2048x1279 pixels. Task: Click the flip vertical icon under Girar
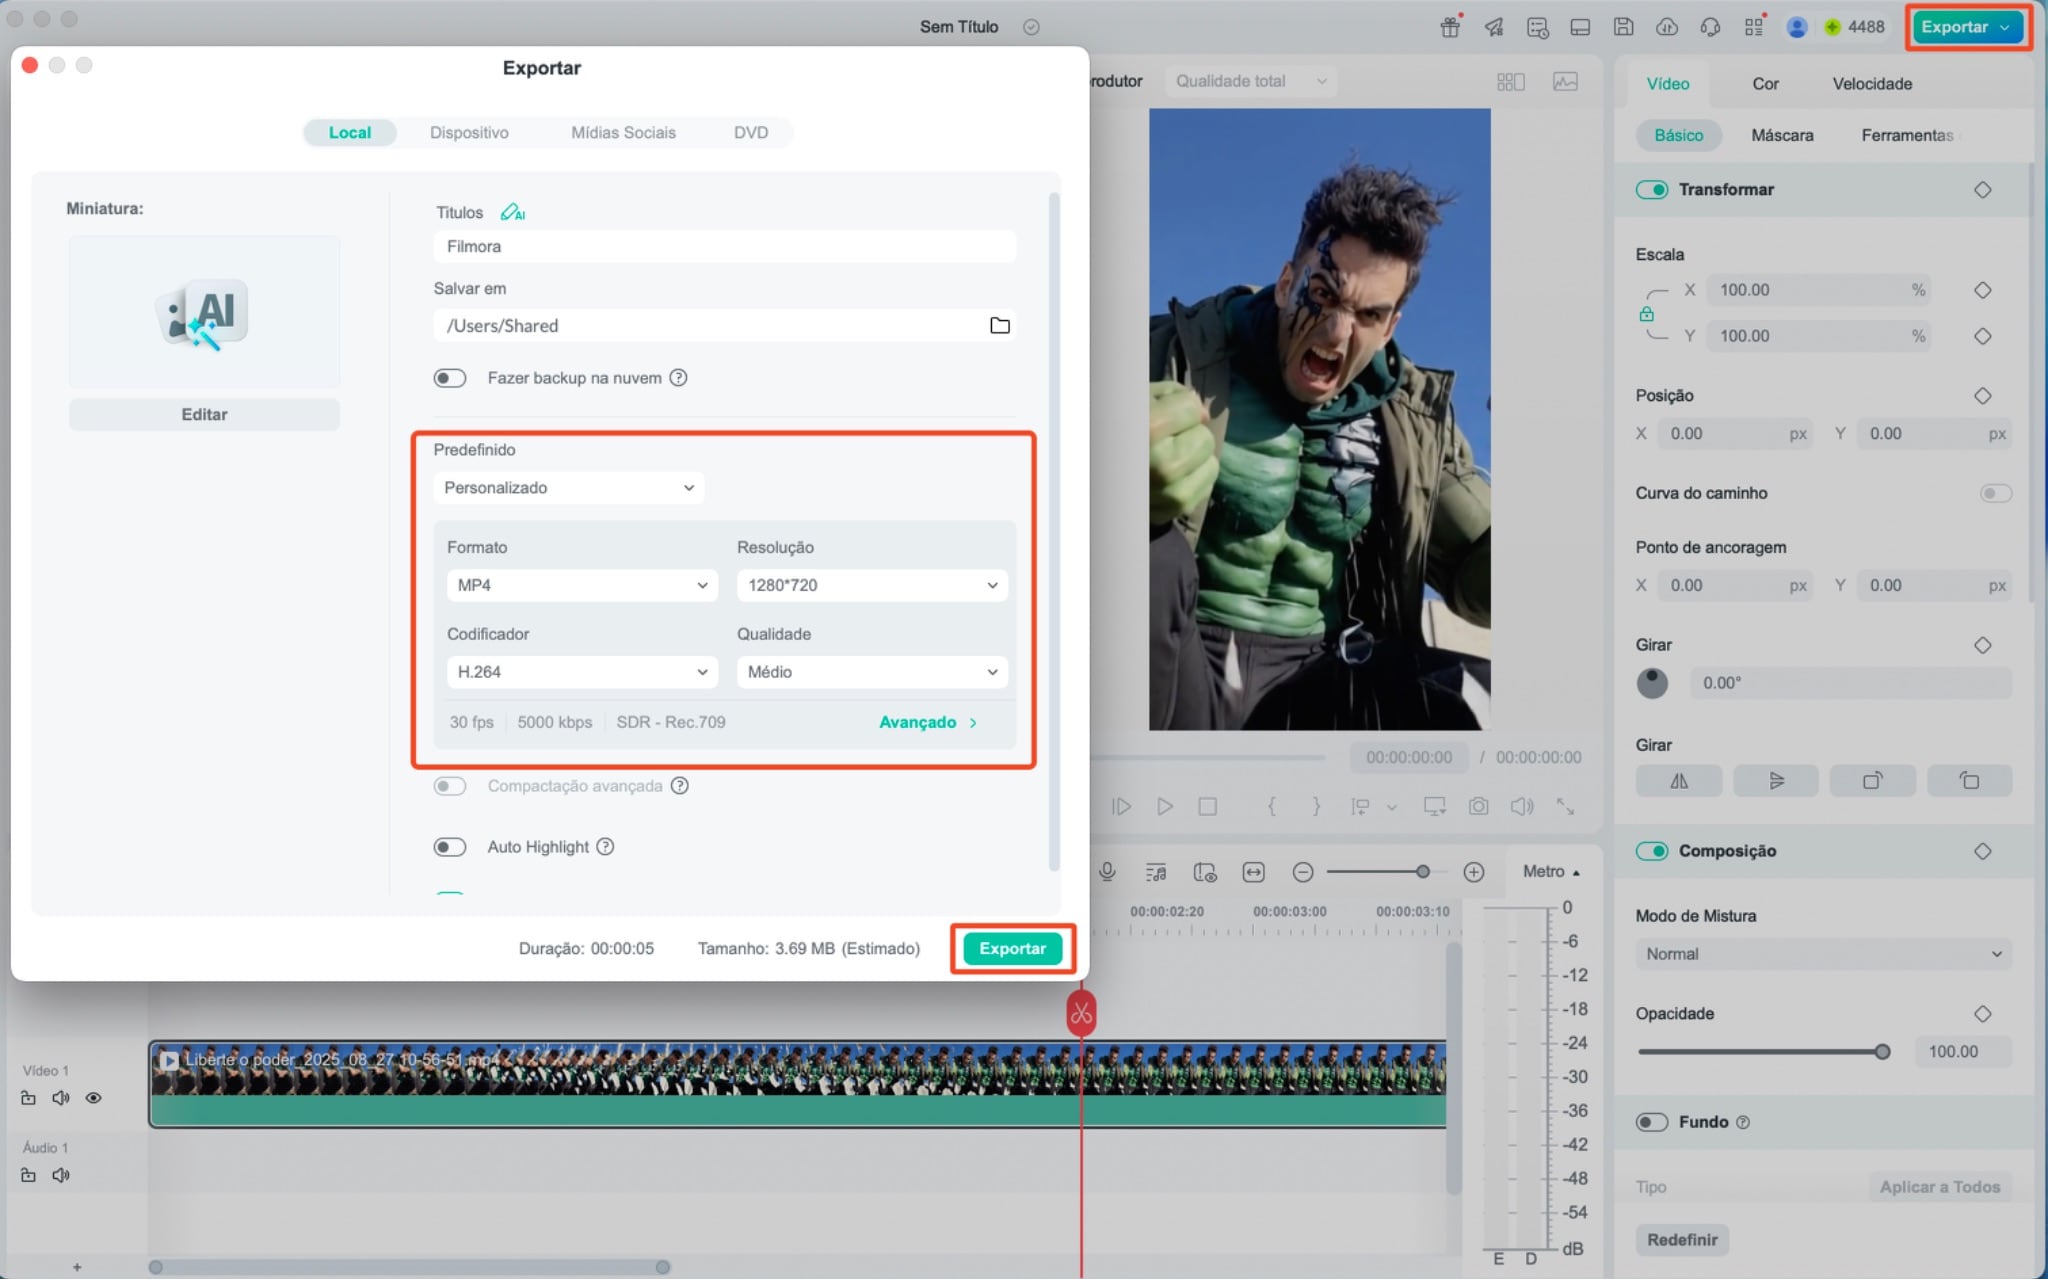click(1776, 781)
